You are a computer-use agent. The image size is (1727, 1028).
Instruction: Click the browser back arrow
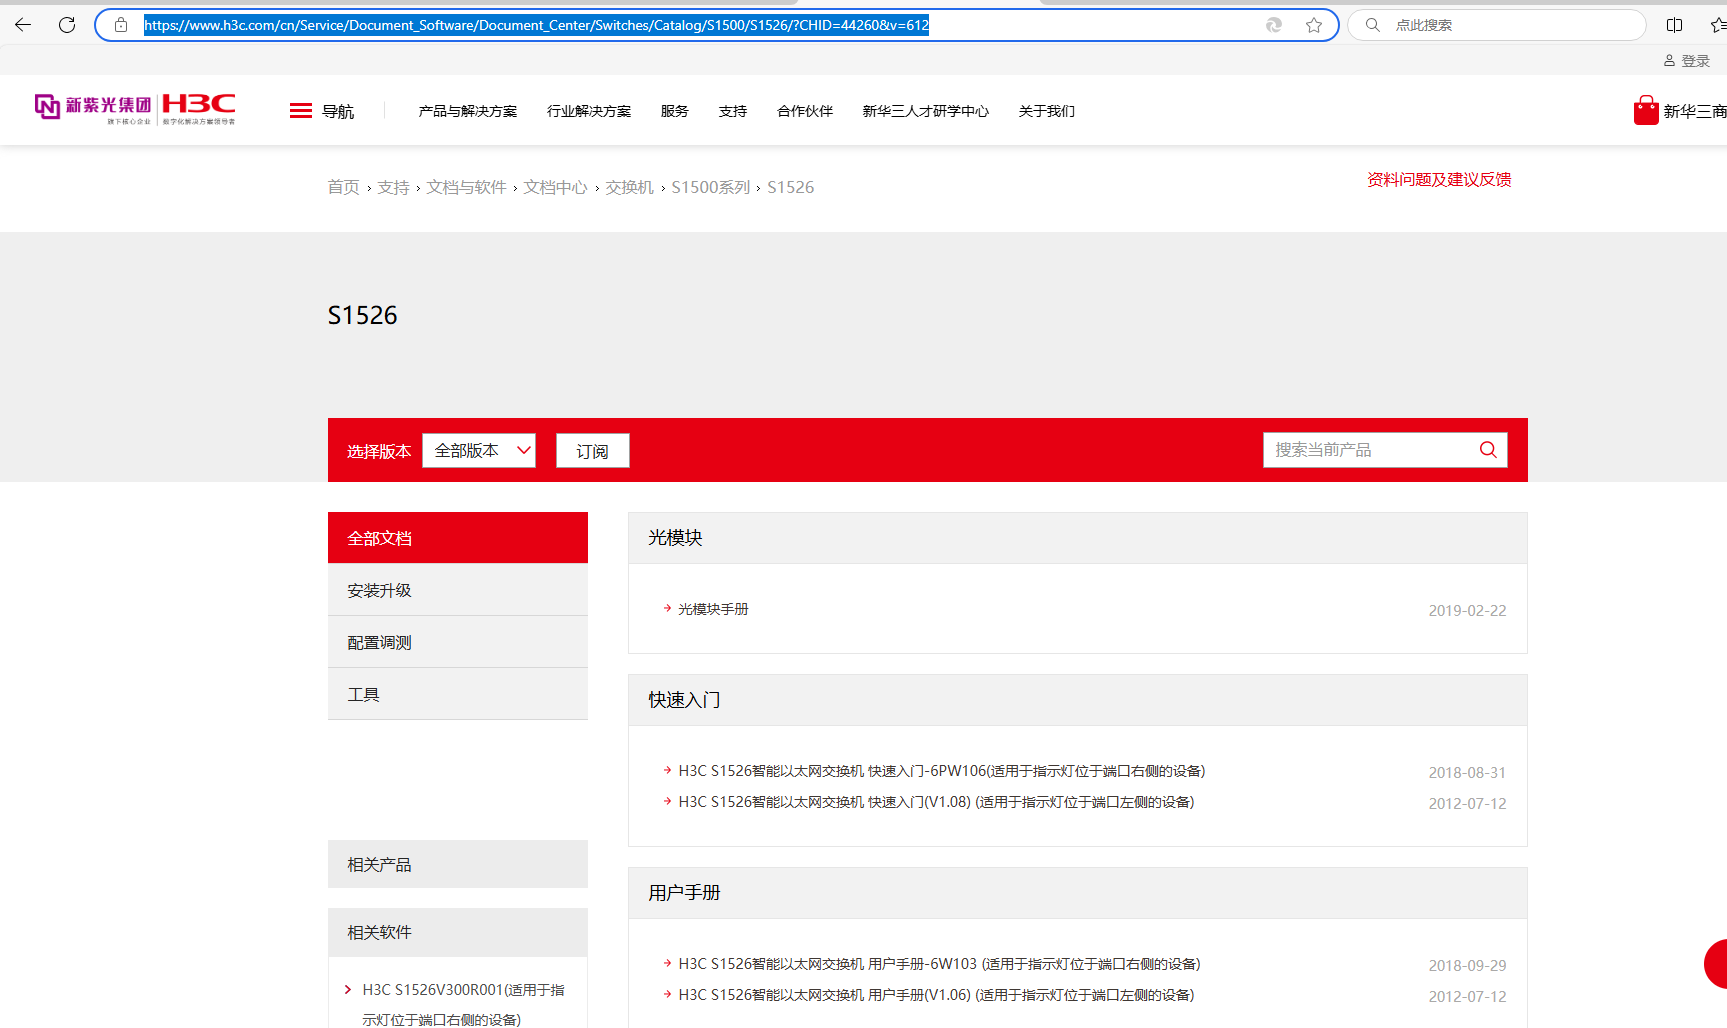[23, 25]
